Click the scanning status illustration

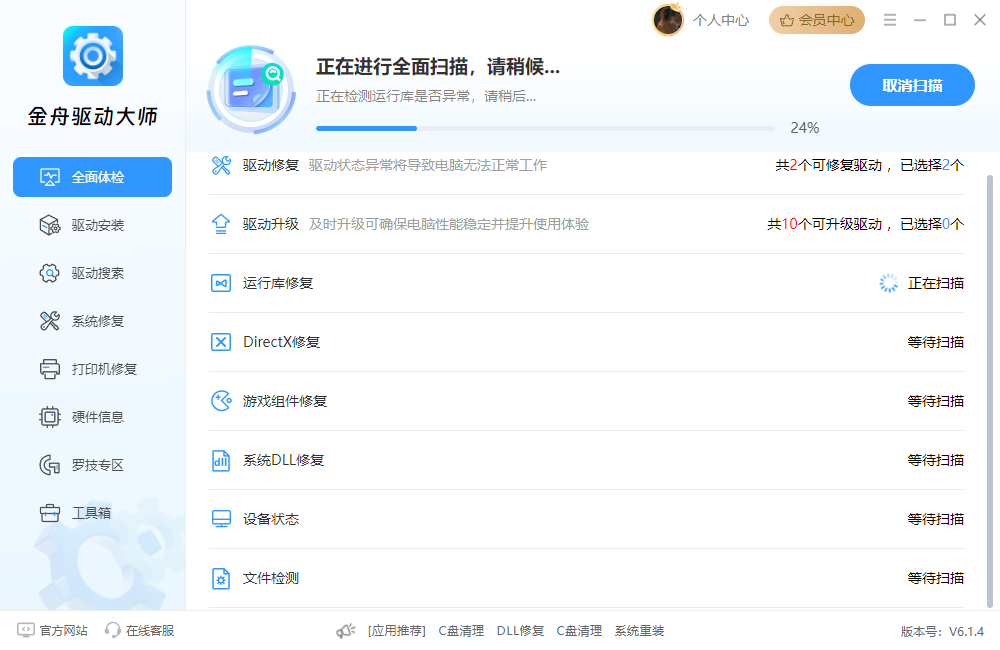(251, 90)
